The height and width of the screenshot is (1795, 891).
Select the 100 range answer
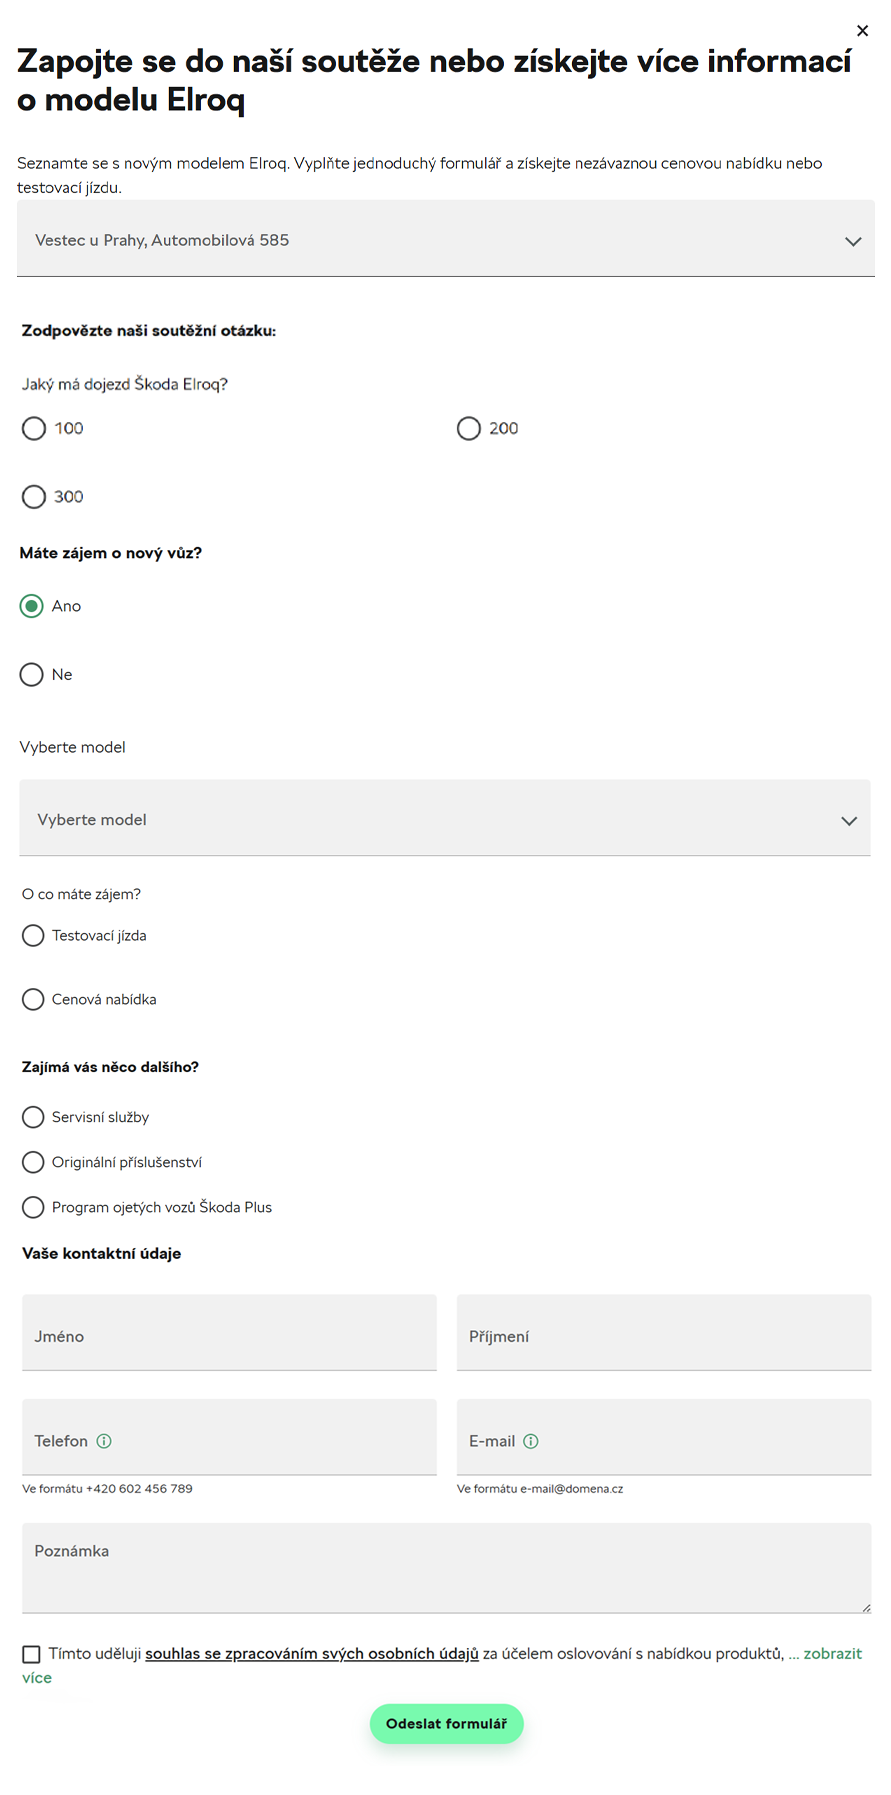pyautogui.click(x=34, y=428)
